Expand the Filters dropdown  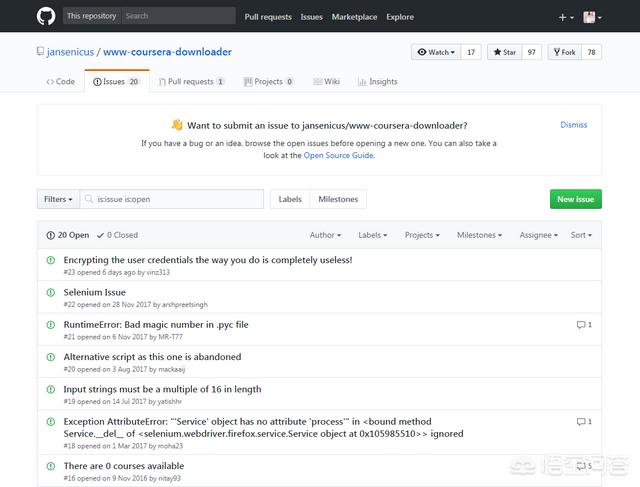coord(58,199)
